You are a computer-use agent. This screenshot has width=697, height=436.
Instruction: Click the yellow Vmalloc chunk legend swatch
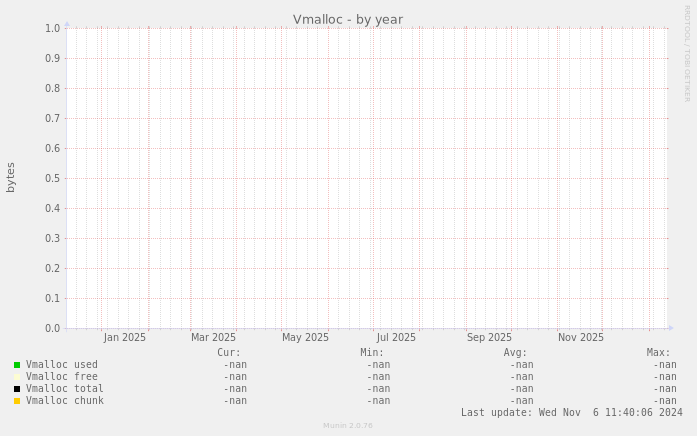click(x=17, y=401)
